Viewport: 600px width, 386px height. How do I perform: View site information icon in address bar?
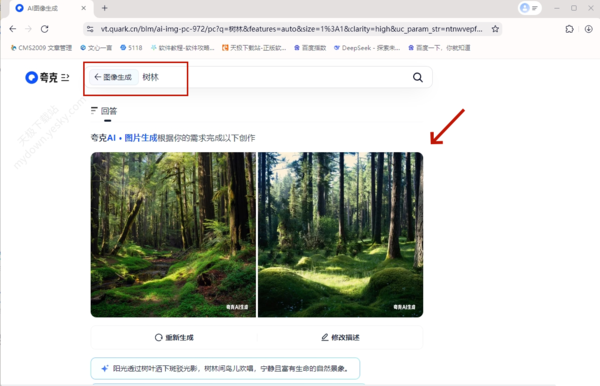click(90, 29)
